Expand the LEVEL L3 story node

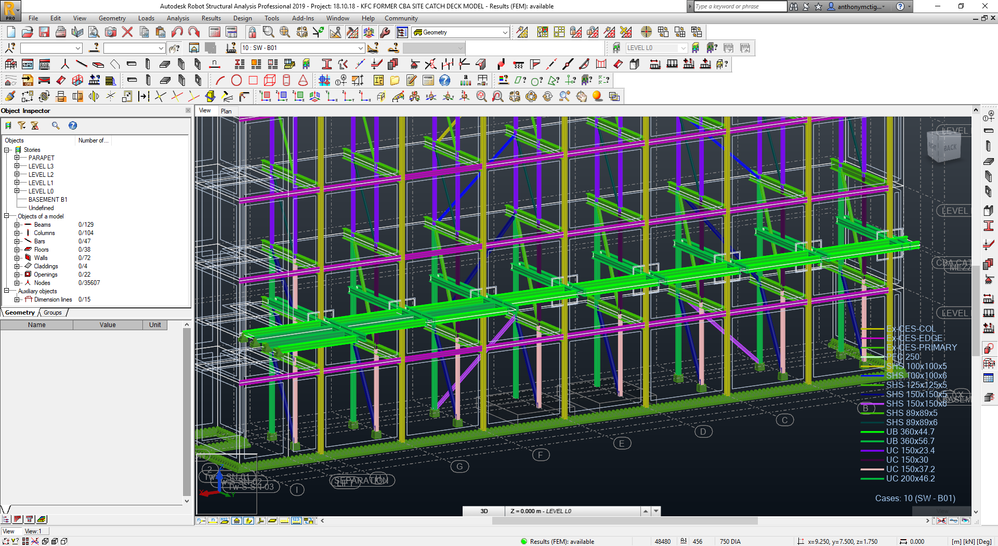point(17,166)
